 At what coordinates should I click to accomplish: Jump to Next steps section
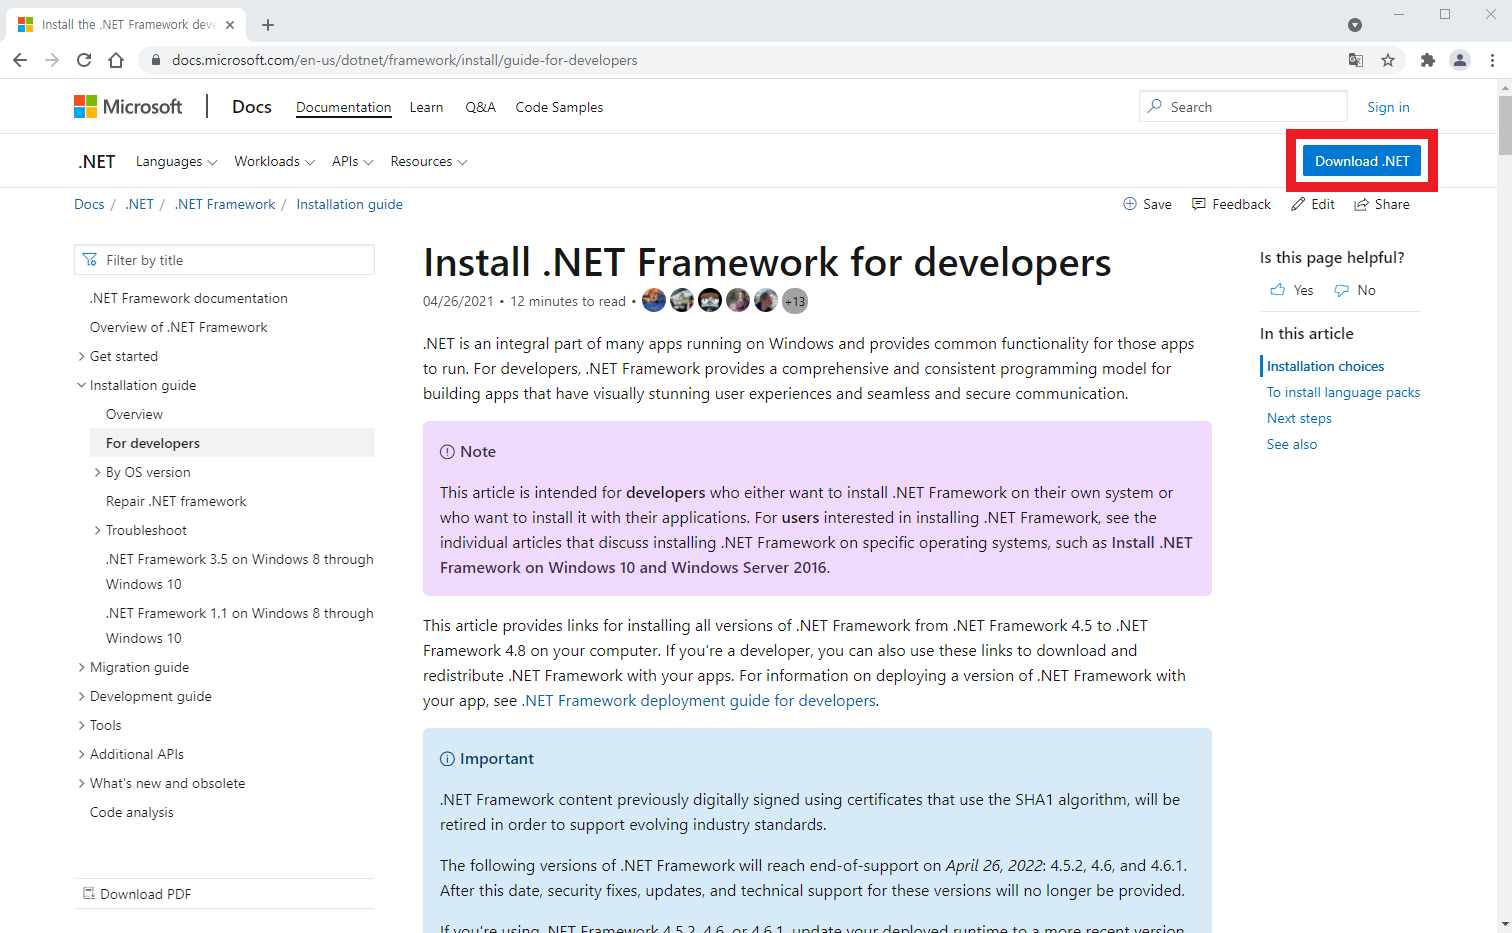click(1299, 418)
